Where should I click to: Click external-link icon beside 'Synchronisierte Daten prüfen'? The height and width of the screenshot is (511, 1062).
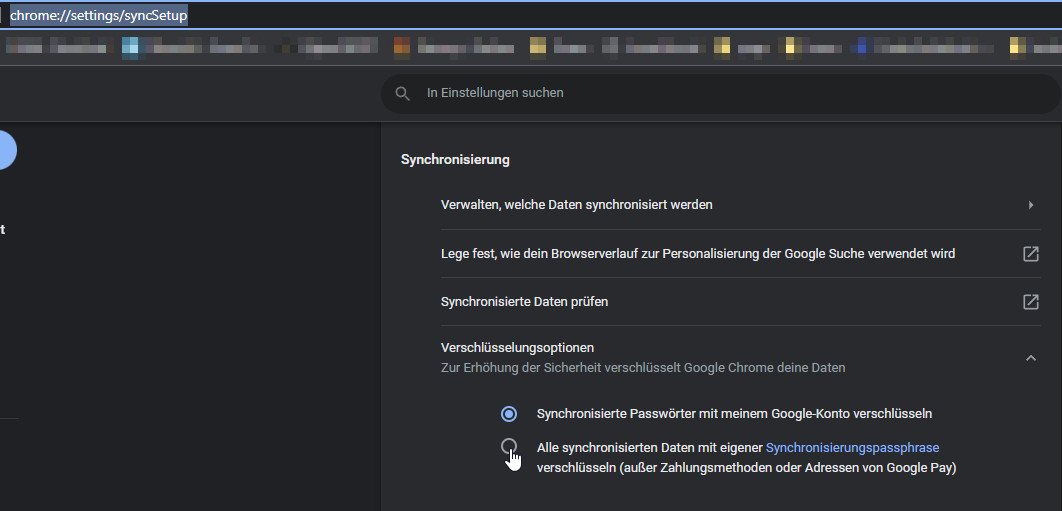1030,302
